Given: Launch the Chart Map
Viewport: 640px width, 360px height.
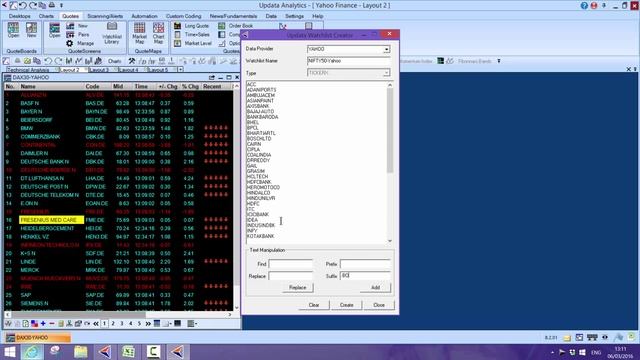Looking at the screenshot, I should (x=158, y=33).
